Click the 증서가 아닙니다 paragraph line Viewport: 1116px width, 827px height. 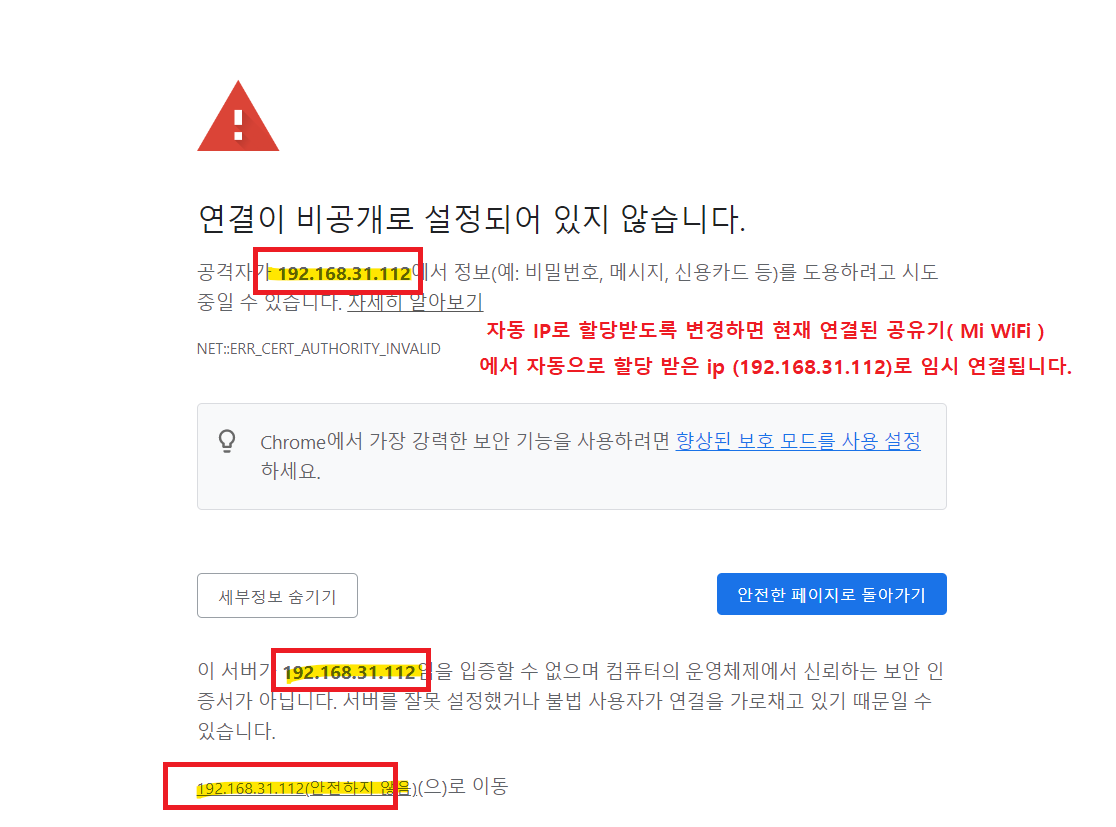(564, 701)
